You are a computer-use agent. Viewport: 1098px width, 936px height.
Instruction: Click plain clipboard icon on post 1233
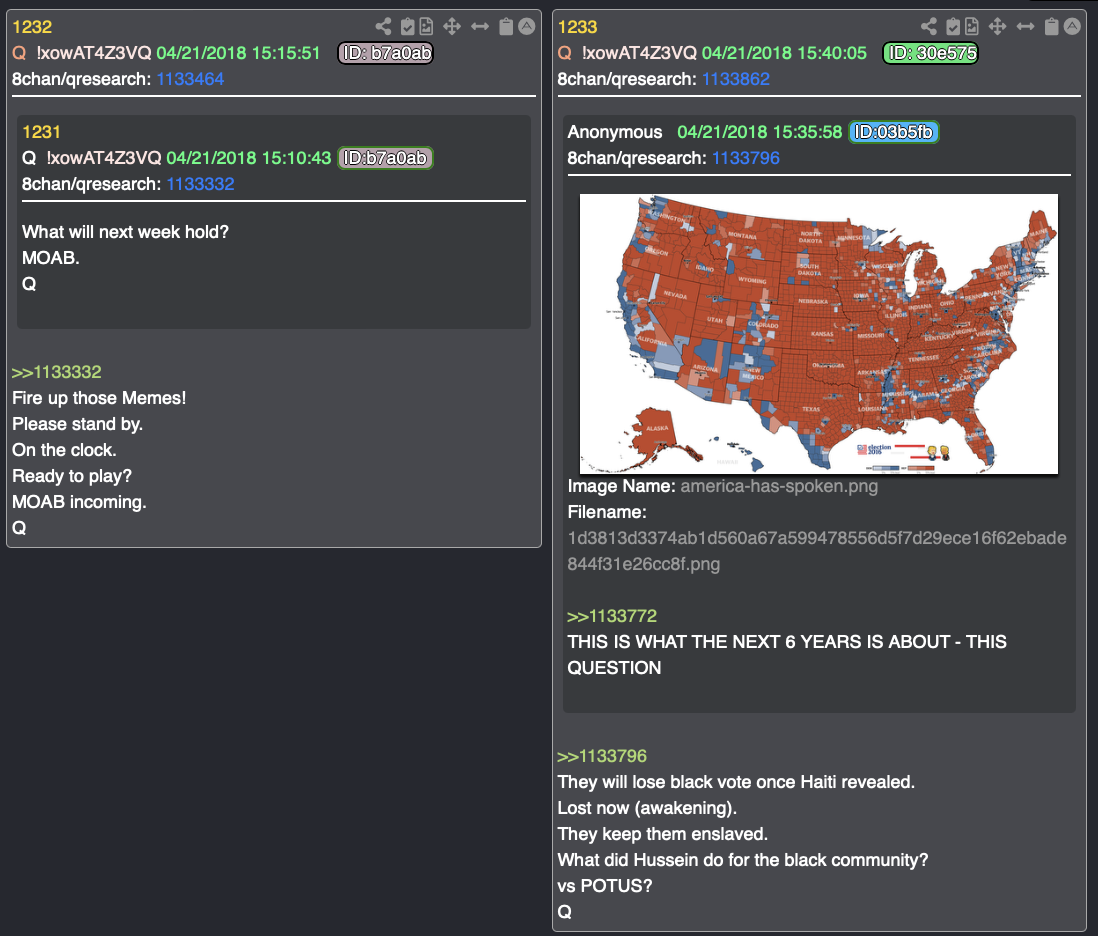pyautogui.click(x=1051, y=27)
